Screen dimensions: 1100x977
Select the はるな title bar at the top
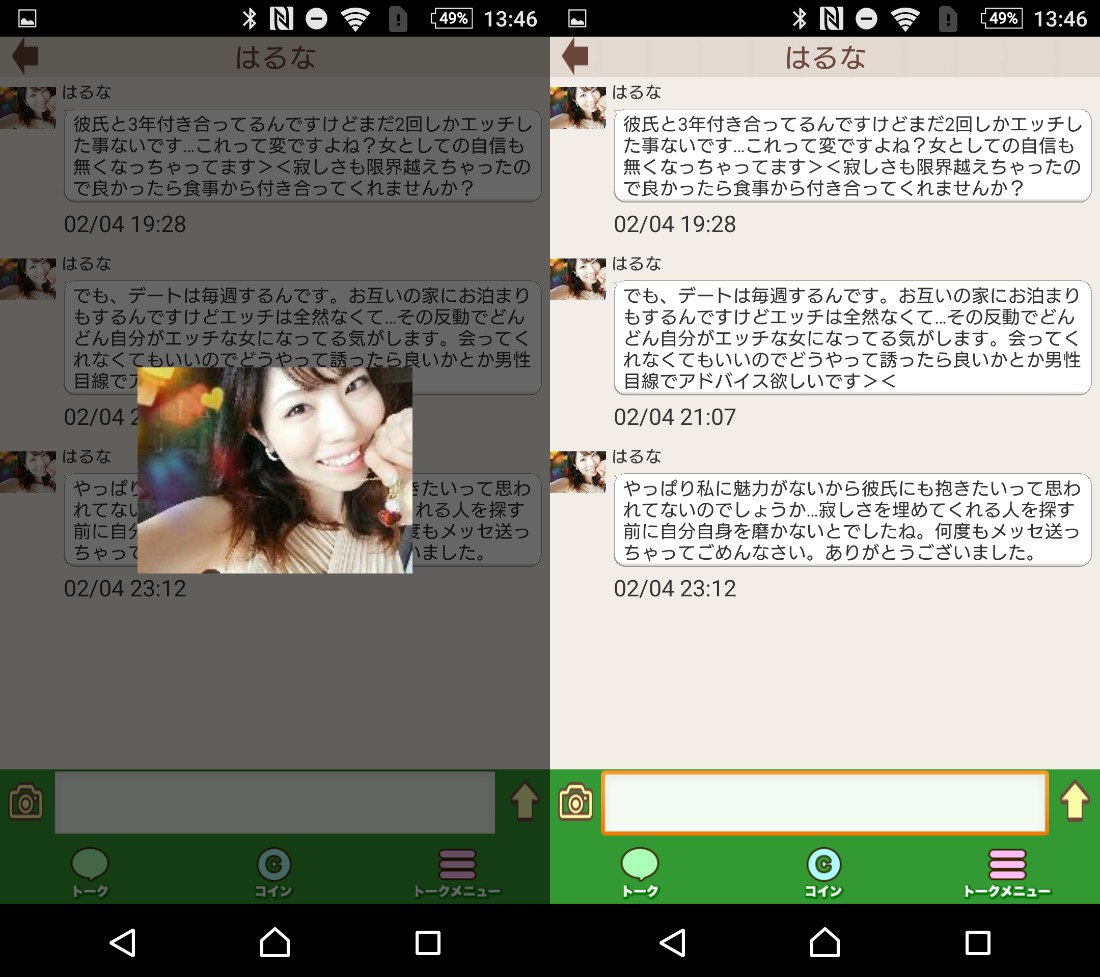[x=824, y=56]
